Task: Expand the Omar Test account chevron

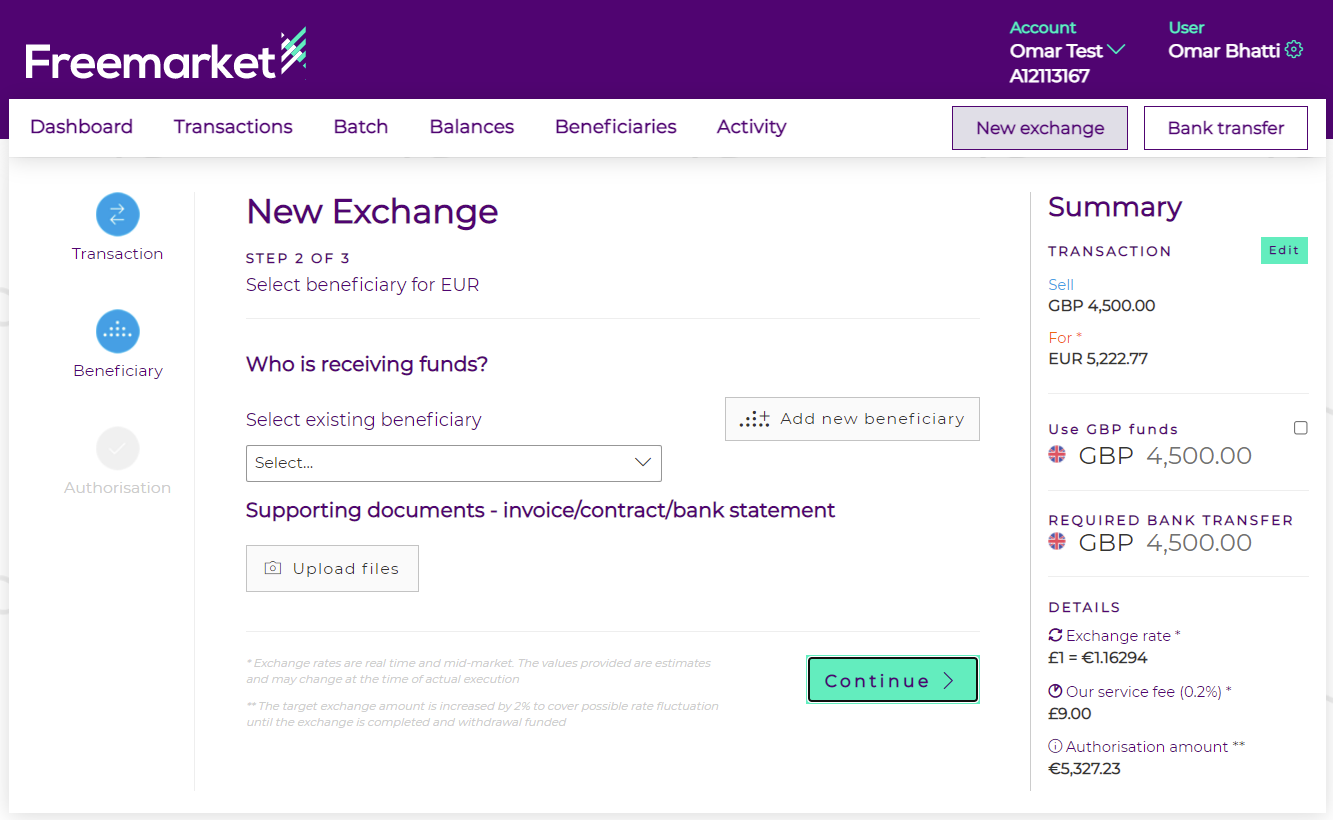Action: tap(1116, 49)
